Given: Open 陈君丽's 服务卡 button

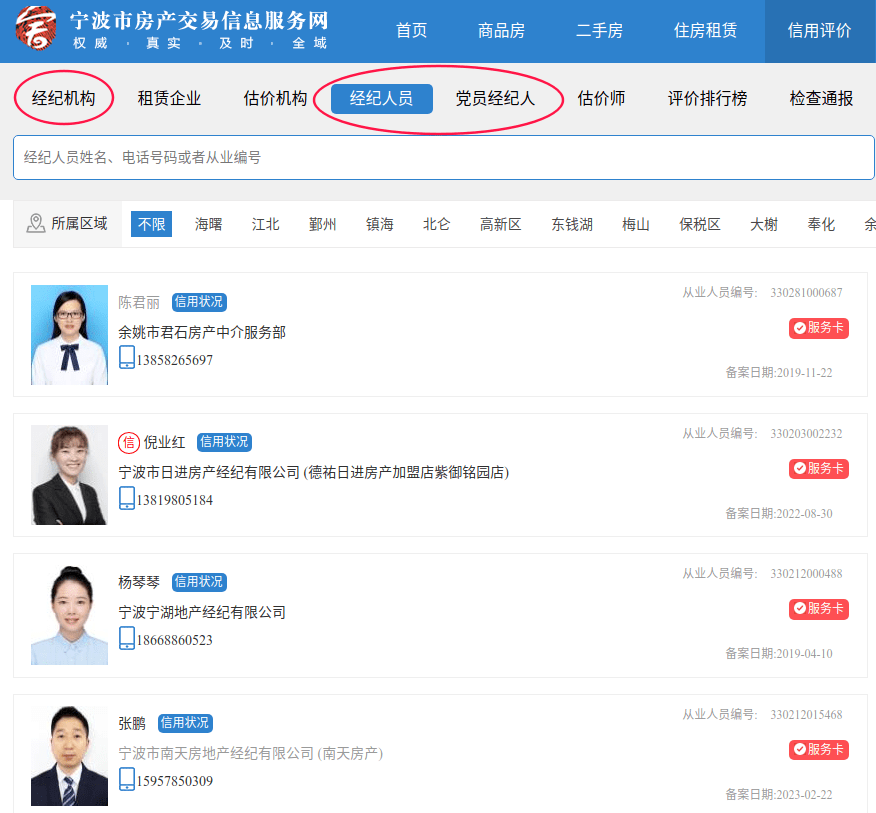Looking at the screenshot, I should coord(818,328).
